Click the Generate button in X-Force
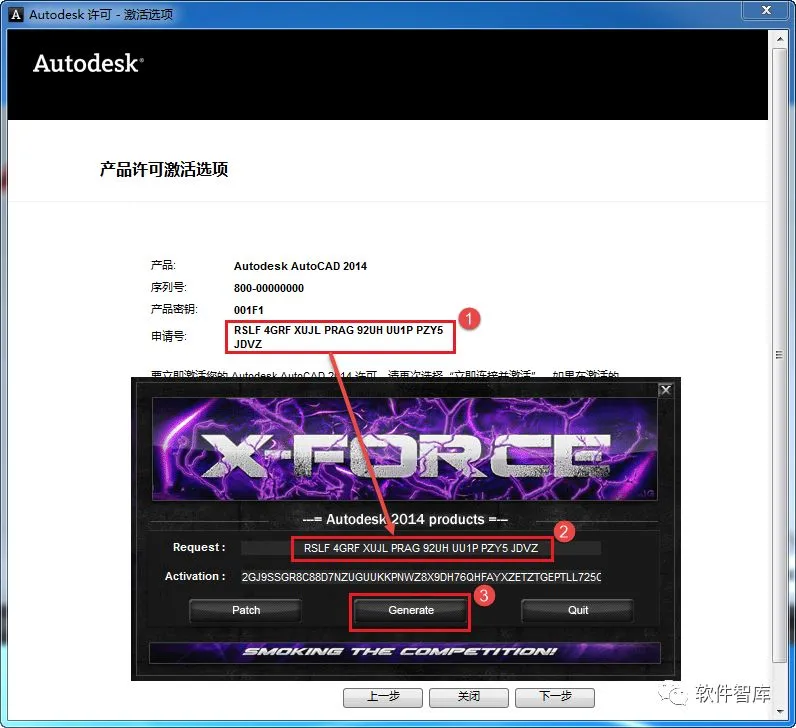This screenshot has width=796, height=728. (x=410, y=610)
